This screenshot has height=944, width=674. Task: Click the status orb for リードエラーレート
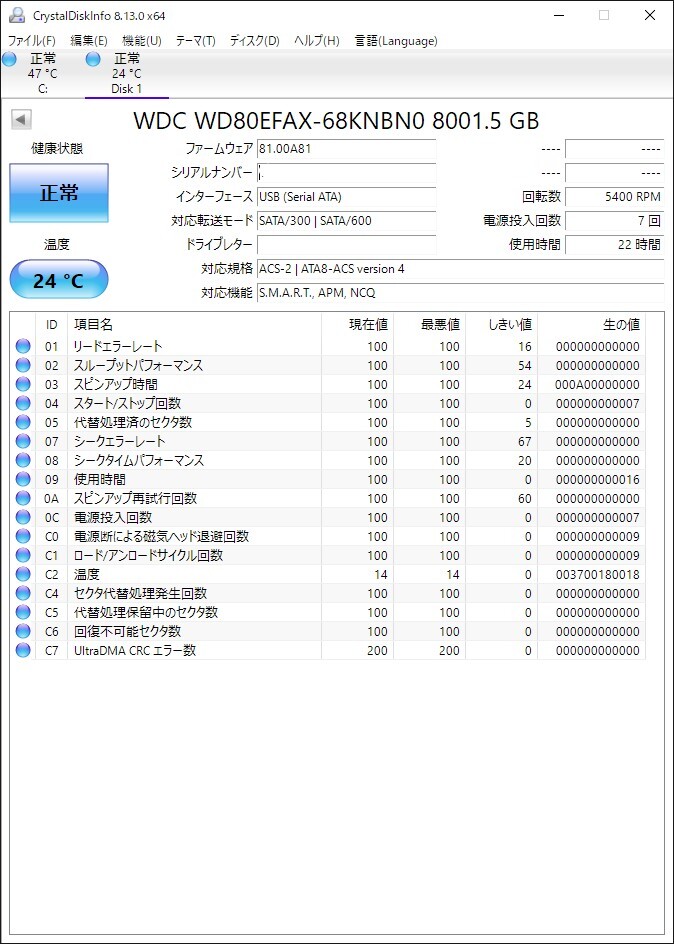point(23,347)
